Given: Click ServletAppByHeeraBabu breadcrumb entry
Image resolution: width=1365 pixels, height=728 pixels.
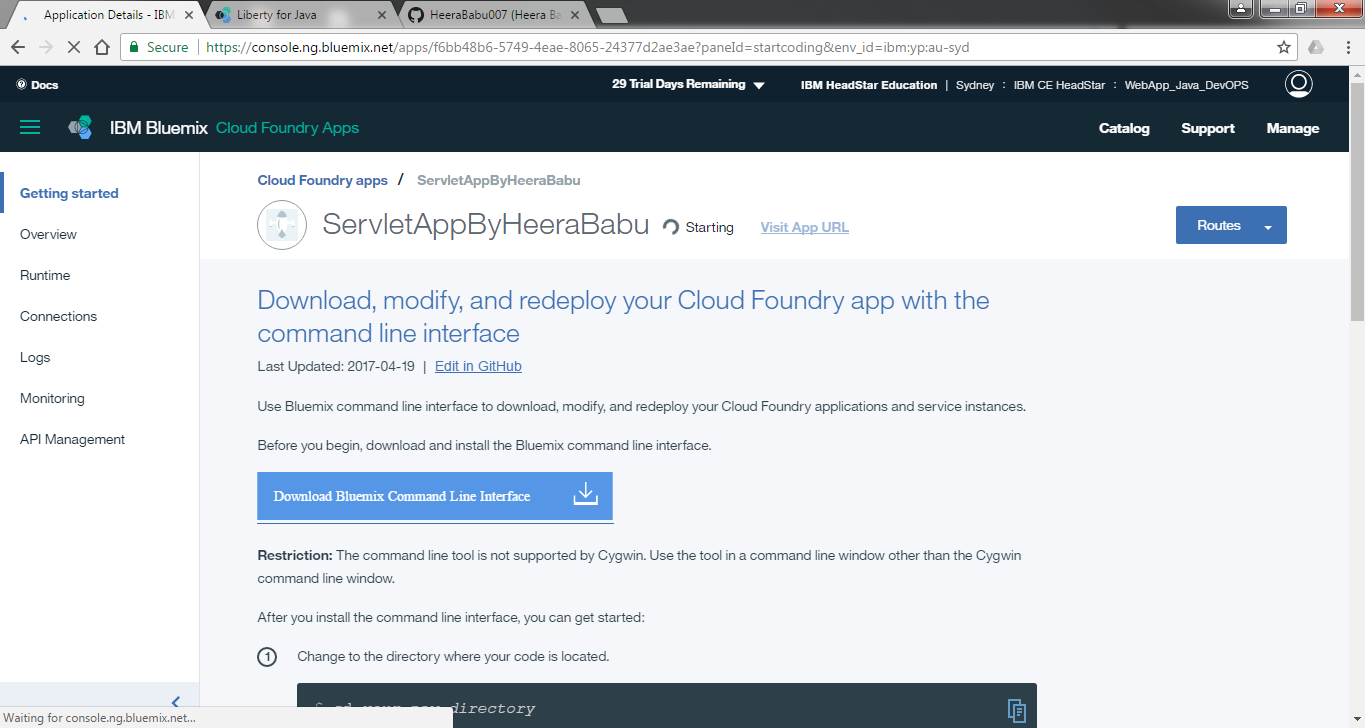Looking at the screenshot, I should pyautogui.click(x=498, y=180).
